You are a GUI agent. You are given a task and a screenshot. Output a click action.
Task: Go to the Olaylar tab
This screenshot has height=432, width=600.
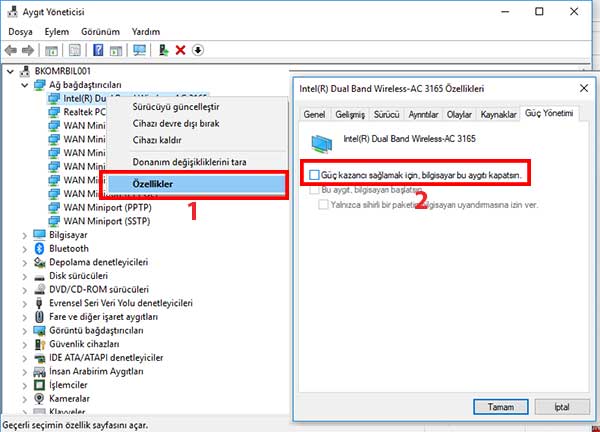pyautogui.click(x=459, y=114)
